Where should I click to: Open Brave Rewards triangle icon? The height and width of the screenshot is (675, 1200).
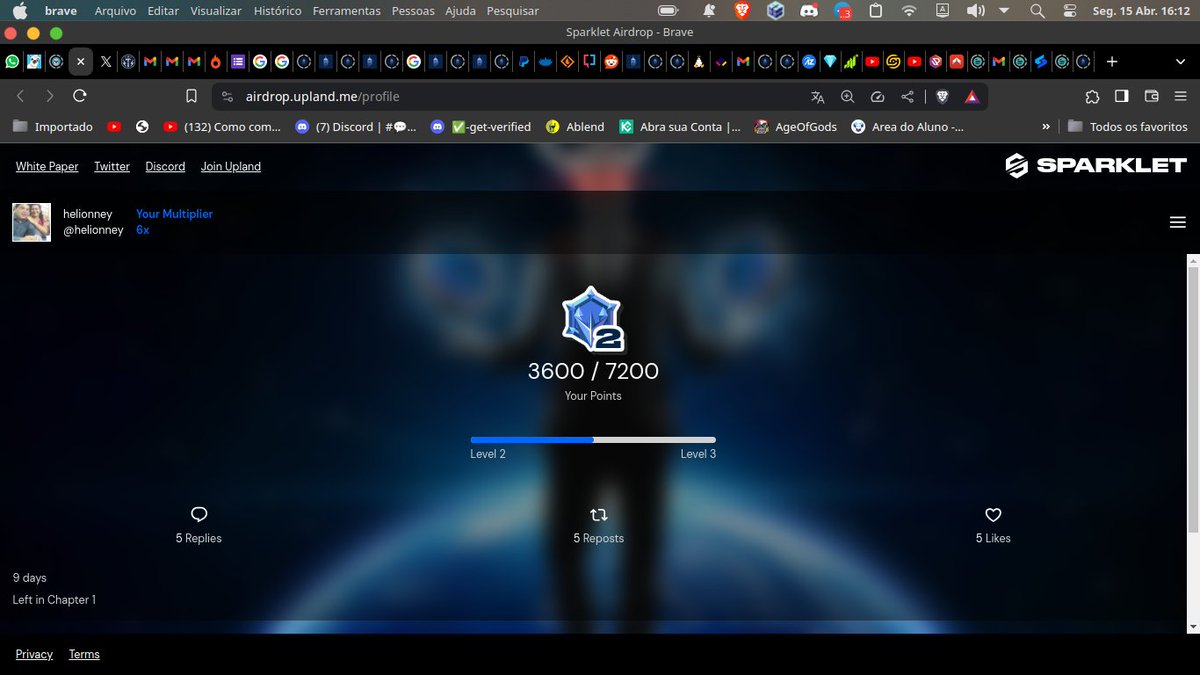coord(971,97)
